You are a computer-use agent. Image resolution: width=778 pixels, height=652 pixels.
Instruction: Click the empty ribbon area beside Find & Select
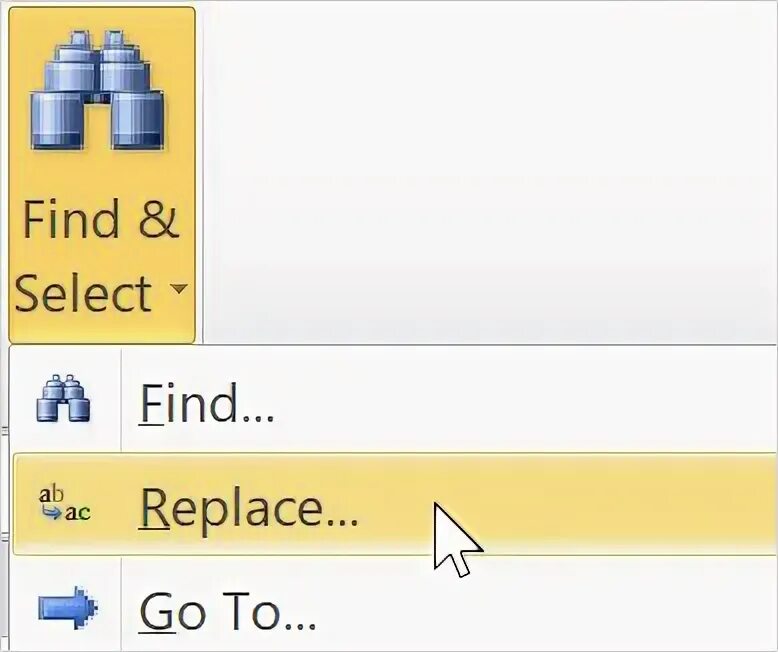(489, 171)
